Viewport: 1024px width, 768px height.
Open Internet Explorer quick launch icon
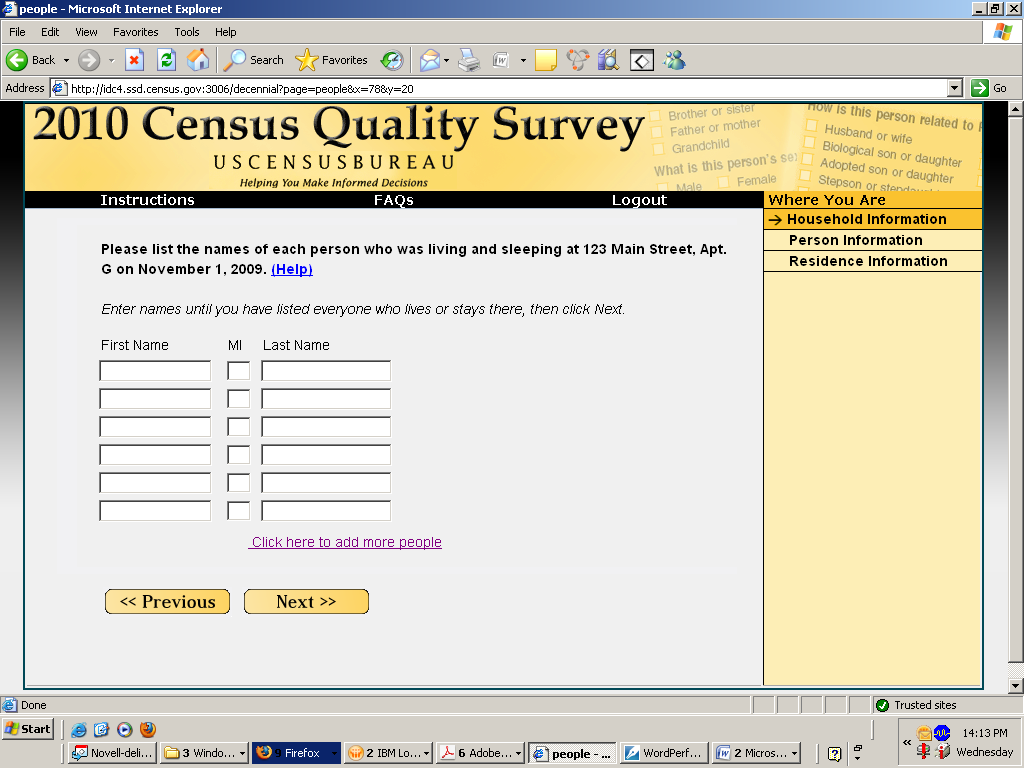coord(79,729)
